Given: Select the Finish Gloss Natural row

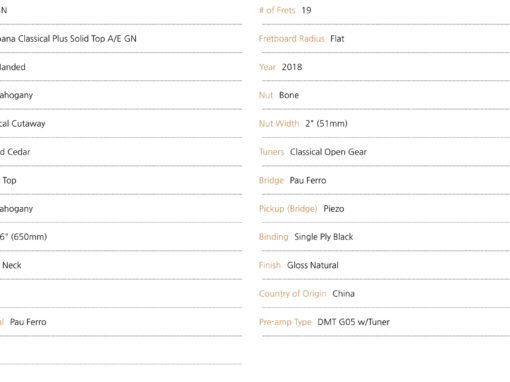Looking at the screenshot, I should click(x=384, y=265).
